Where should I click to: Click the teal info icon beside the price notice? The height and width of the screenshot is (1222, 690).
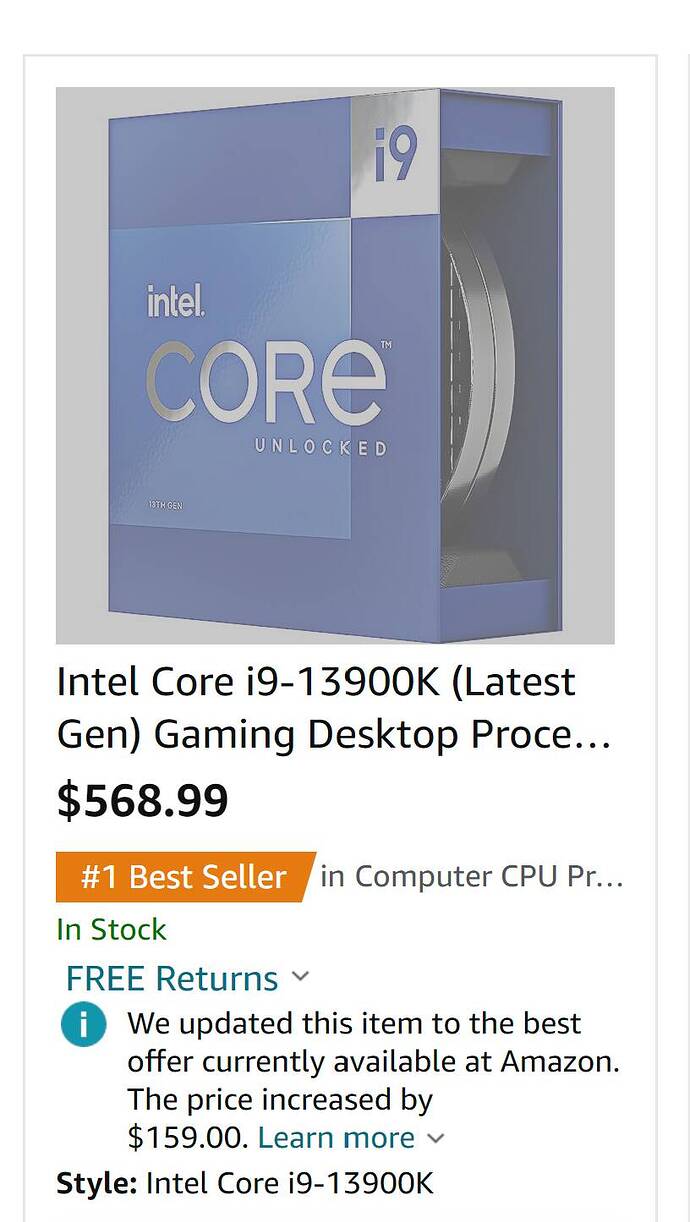click(85, 1024)
